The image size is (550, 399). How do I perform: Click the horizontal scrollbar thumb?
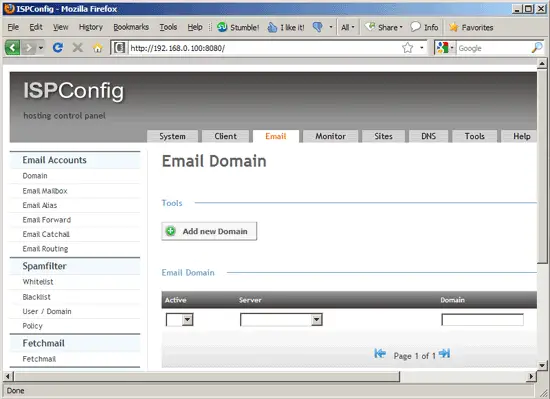(x=207, y=377)
